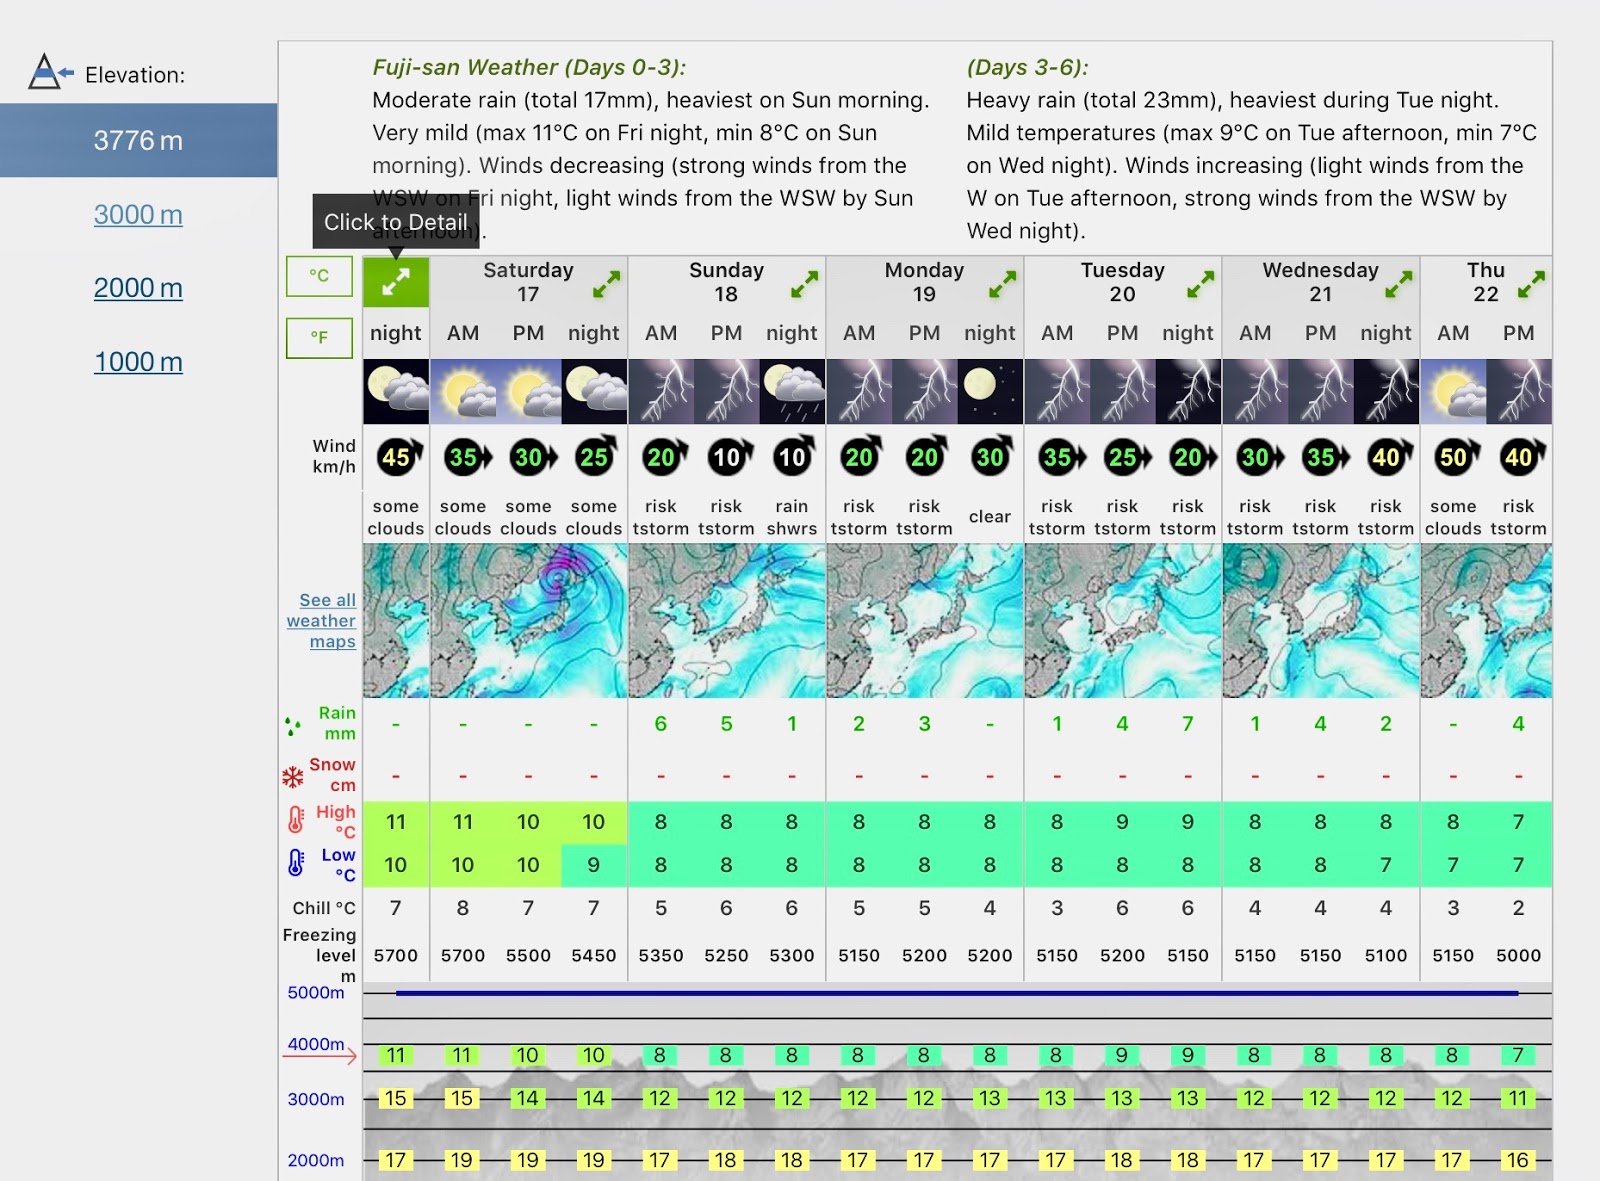
Task: Click Sunday AM rain value 6
Action: click(x=661, y=724)
